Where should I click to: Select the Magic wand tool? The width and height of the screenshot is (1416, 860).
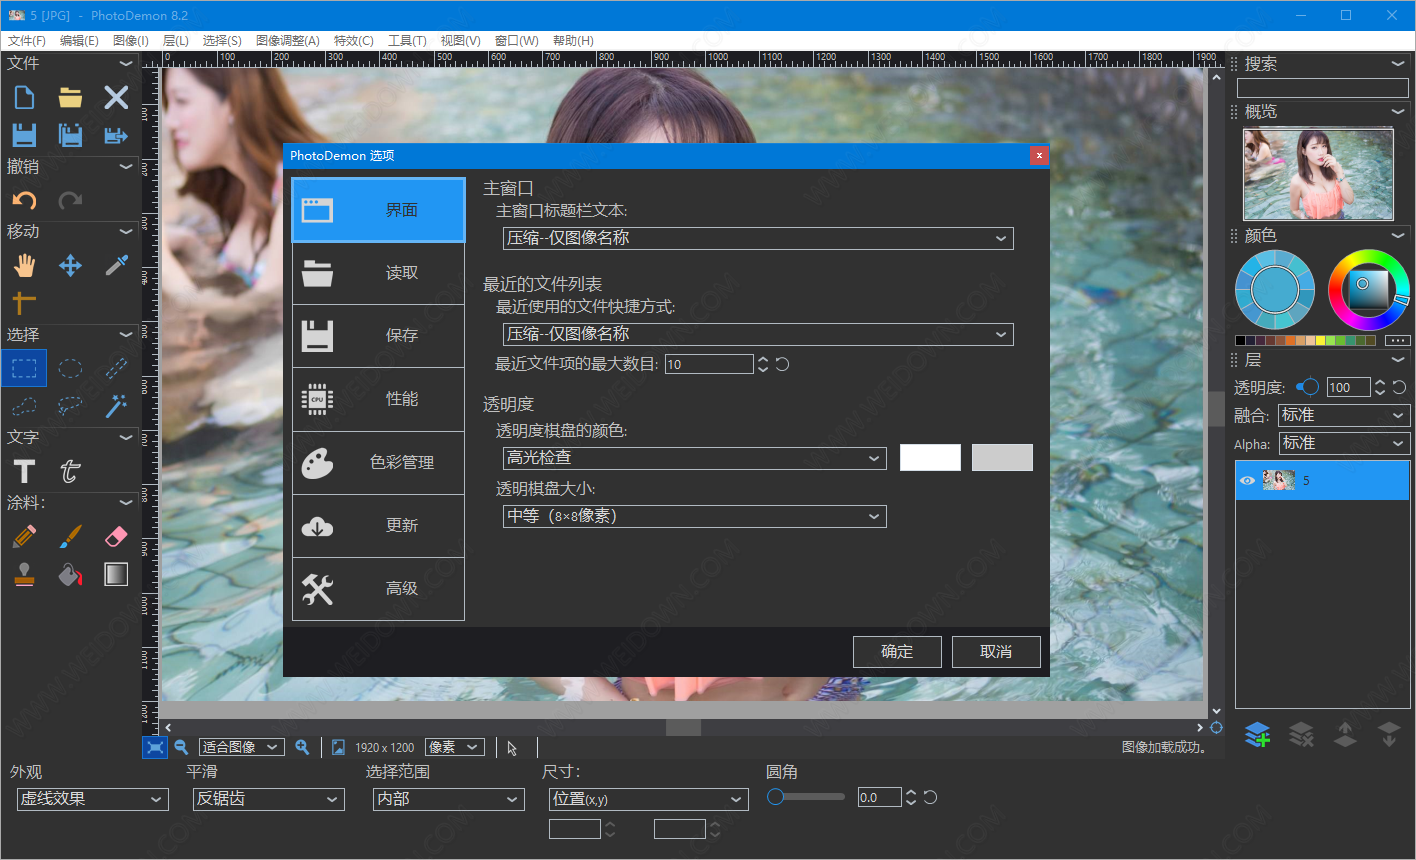[116, 406]
